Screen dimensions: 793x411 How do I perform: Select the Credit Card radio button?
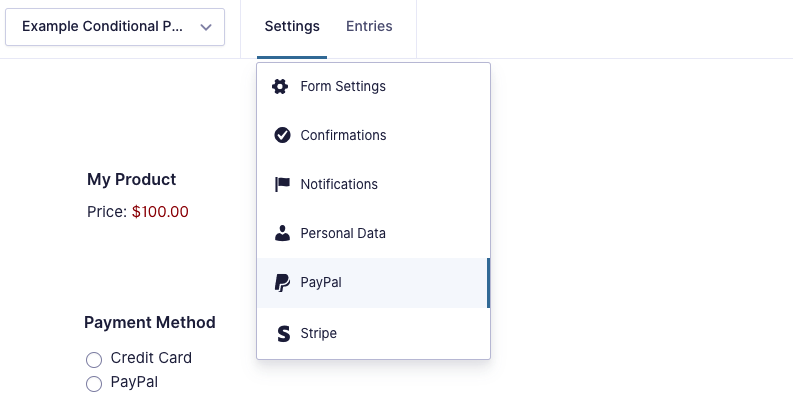click(94, 359)
